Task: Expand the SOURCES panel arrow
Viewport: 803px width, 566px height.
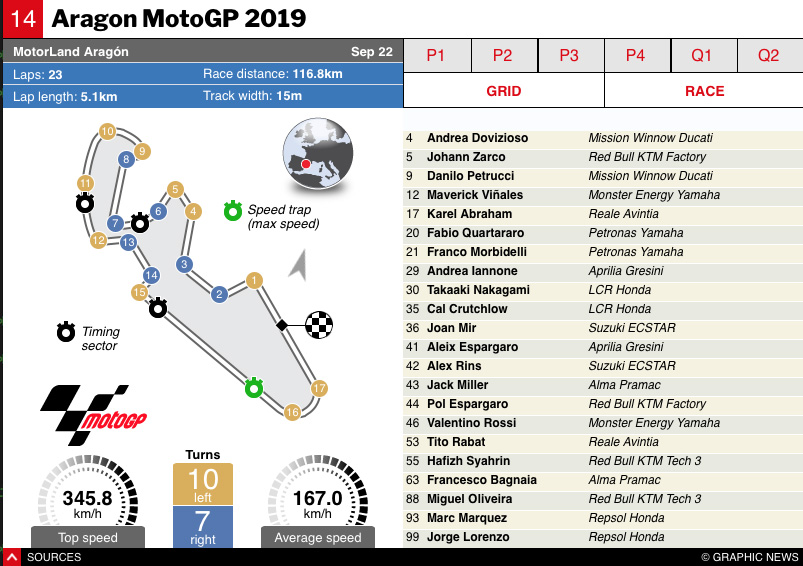Action: pos(12,557)
